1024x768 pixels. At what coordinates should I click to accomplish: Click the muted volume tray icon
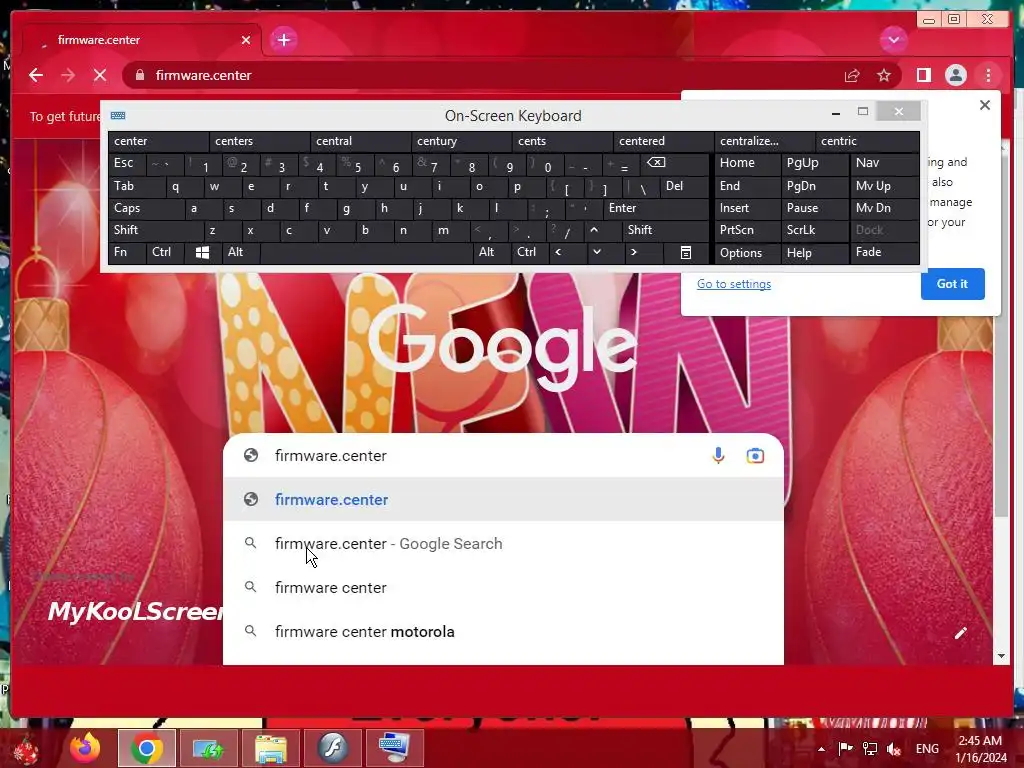click(x=894, y=749)
